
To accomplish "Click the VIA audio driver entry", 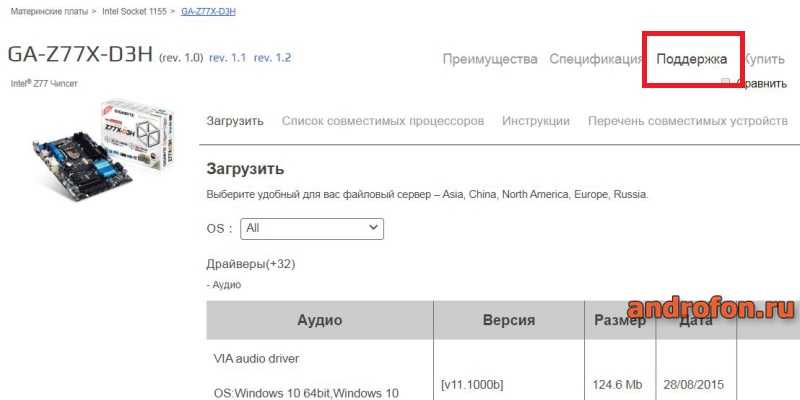I will [x=256, y=359].
